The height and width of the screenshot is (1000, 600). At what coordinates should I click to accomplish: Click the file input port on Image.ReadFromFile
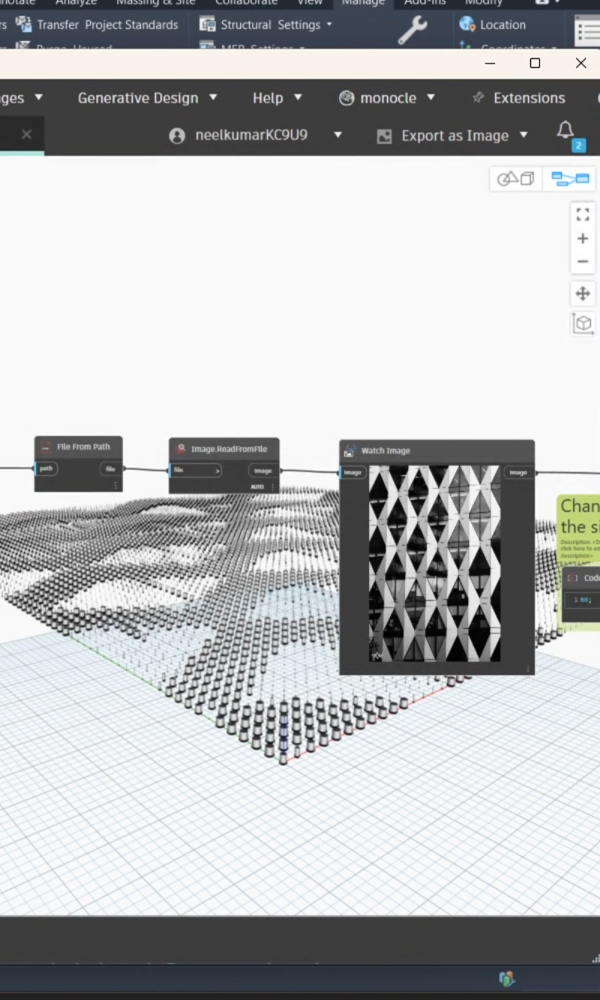pyautogui.click(x=195, y=471)
